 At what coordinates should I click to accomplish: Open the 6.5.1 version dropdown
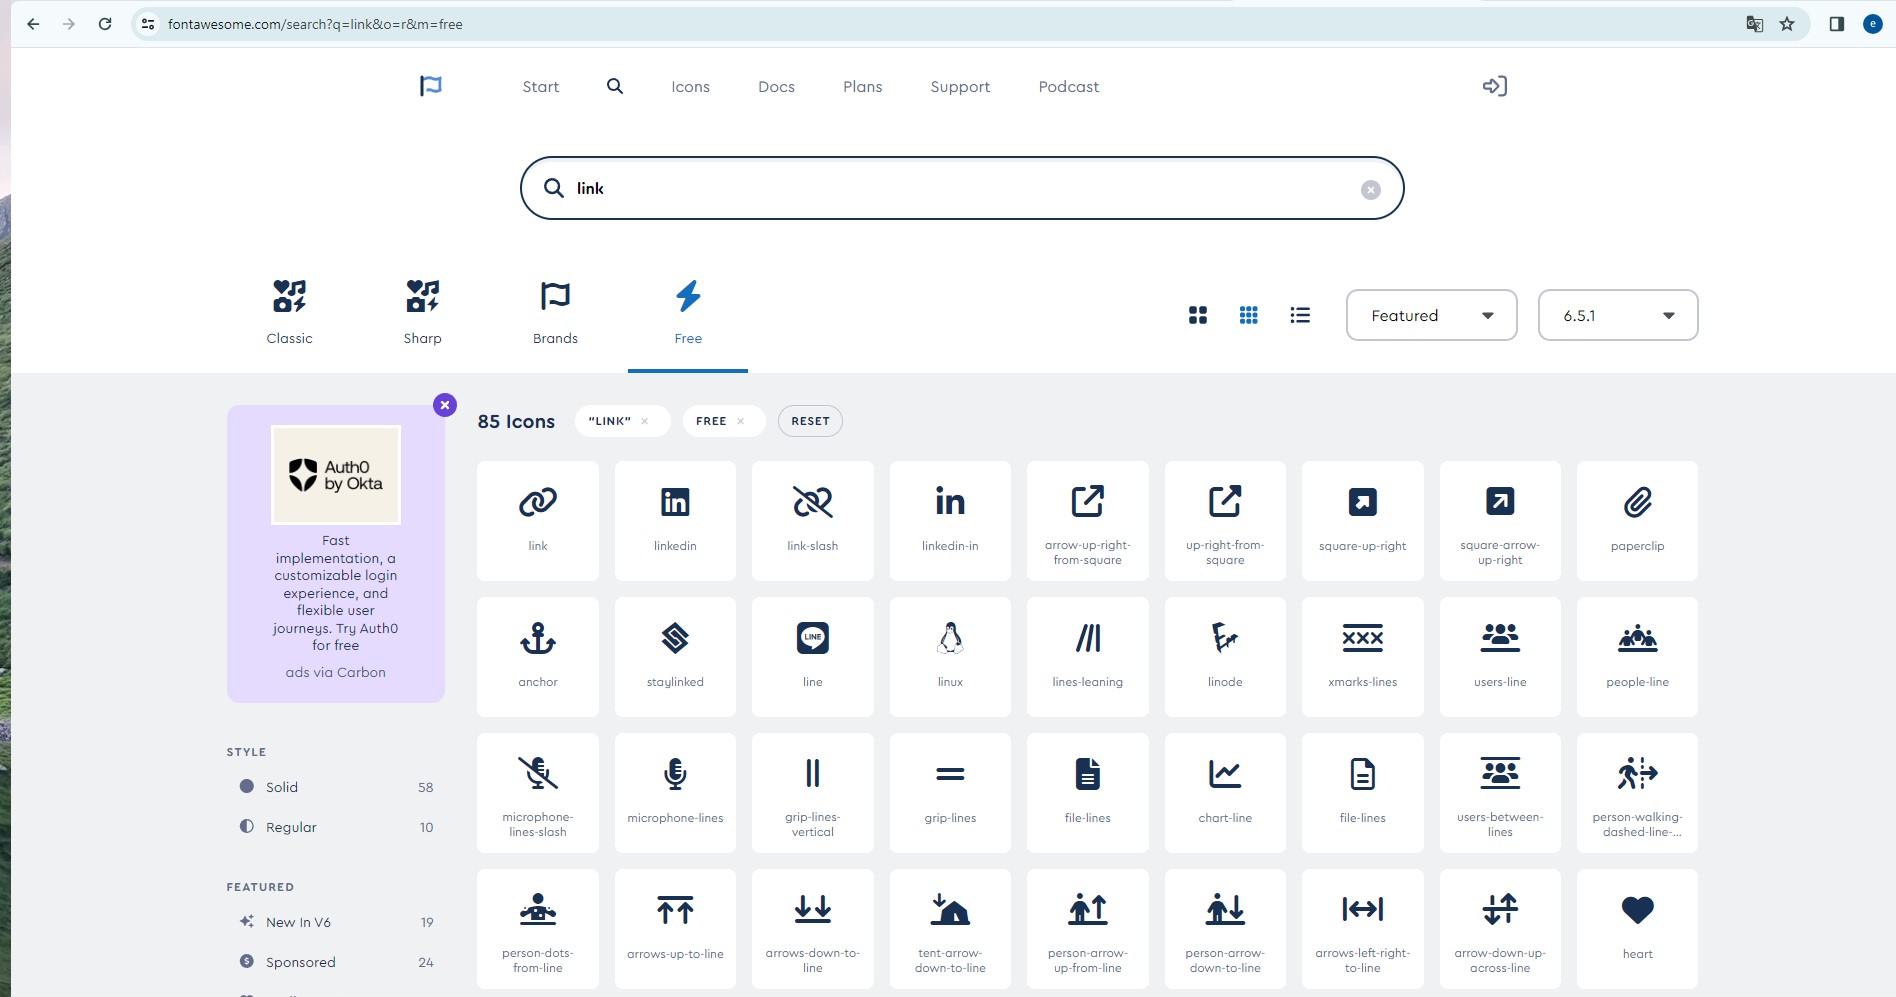click(1618, 315)
